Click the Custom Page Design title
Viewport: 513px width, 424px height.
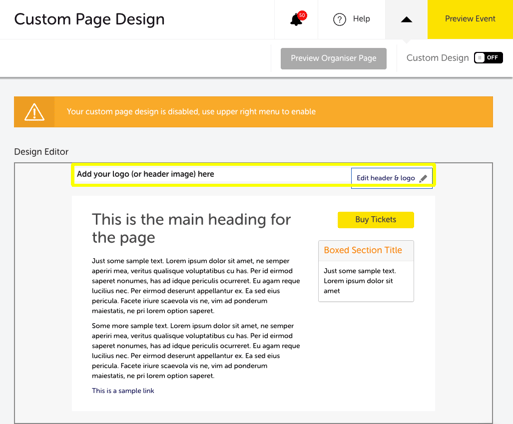pyautogui.click(x=89, y=19)
